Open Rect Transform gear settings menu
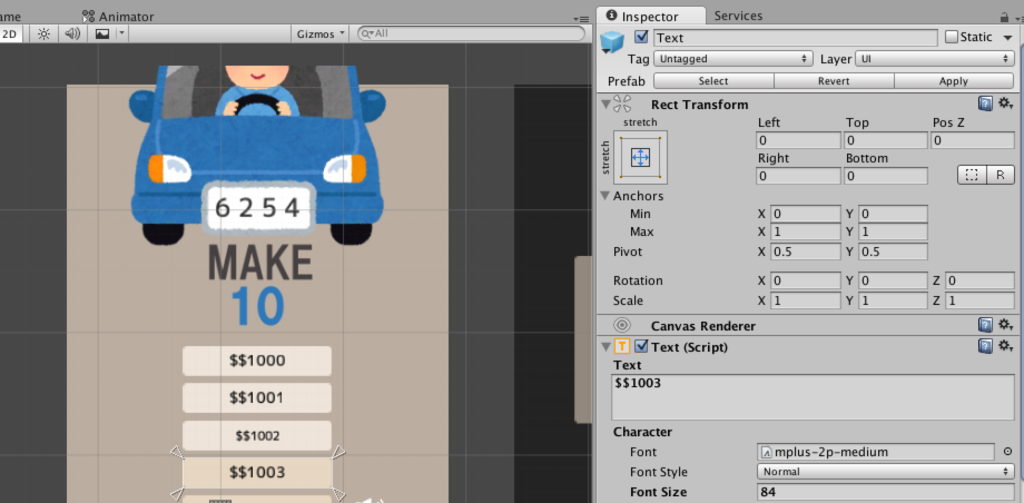This screenshot has width=1024, height=503. (1006, 104)
